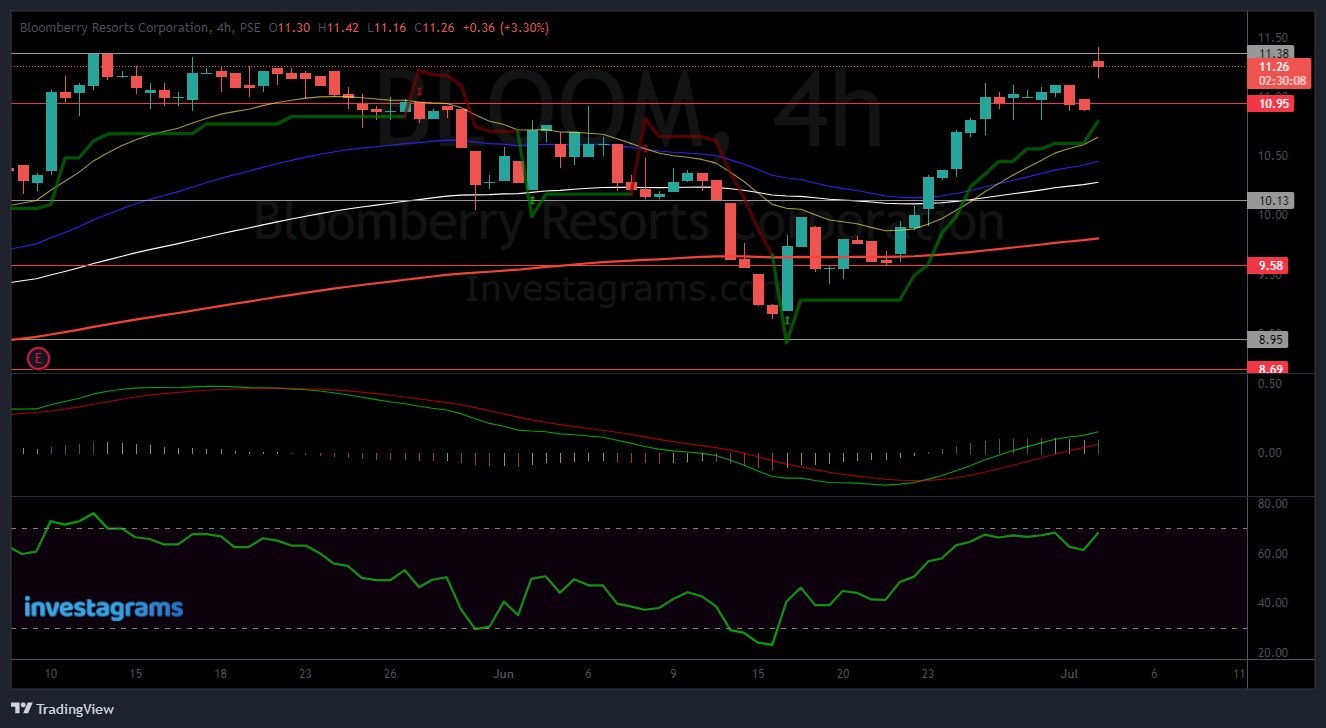Click the dashed overbought level line at 70

coord(600,528)
